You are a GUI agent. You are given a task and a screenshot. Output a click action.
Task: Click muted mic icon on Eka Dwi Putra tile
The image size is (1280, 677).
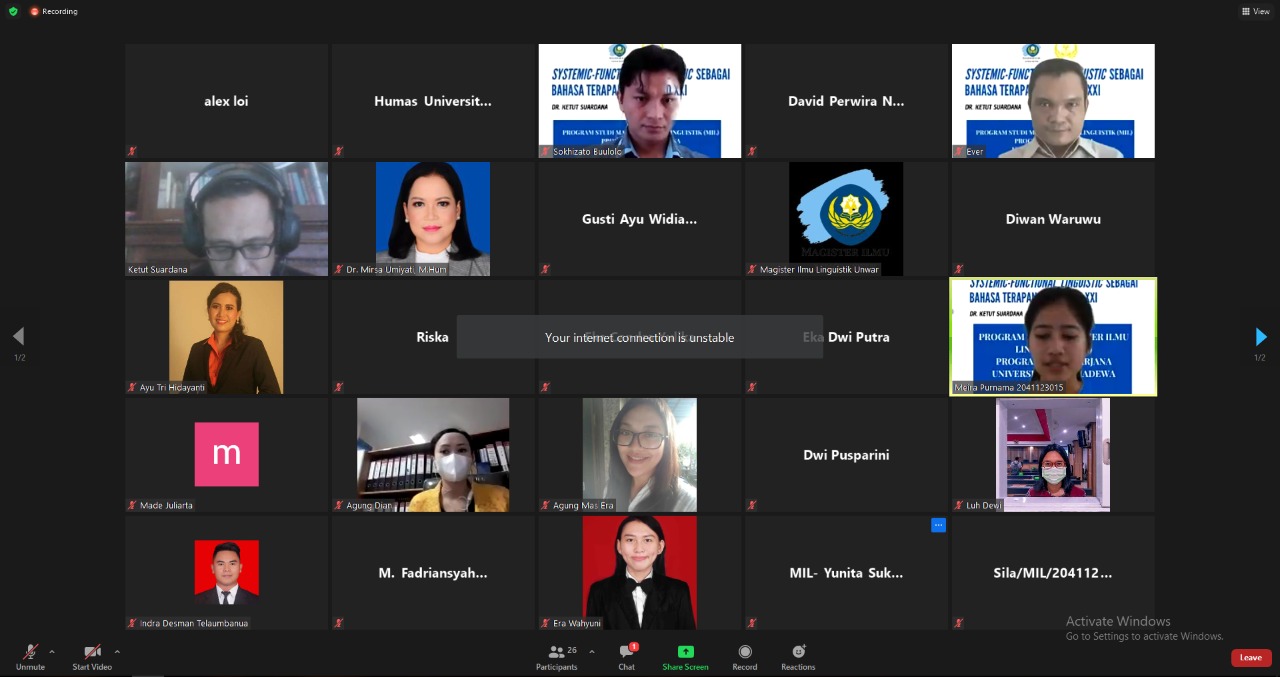(x=752, y=387)
